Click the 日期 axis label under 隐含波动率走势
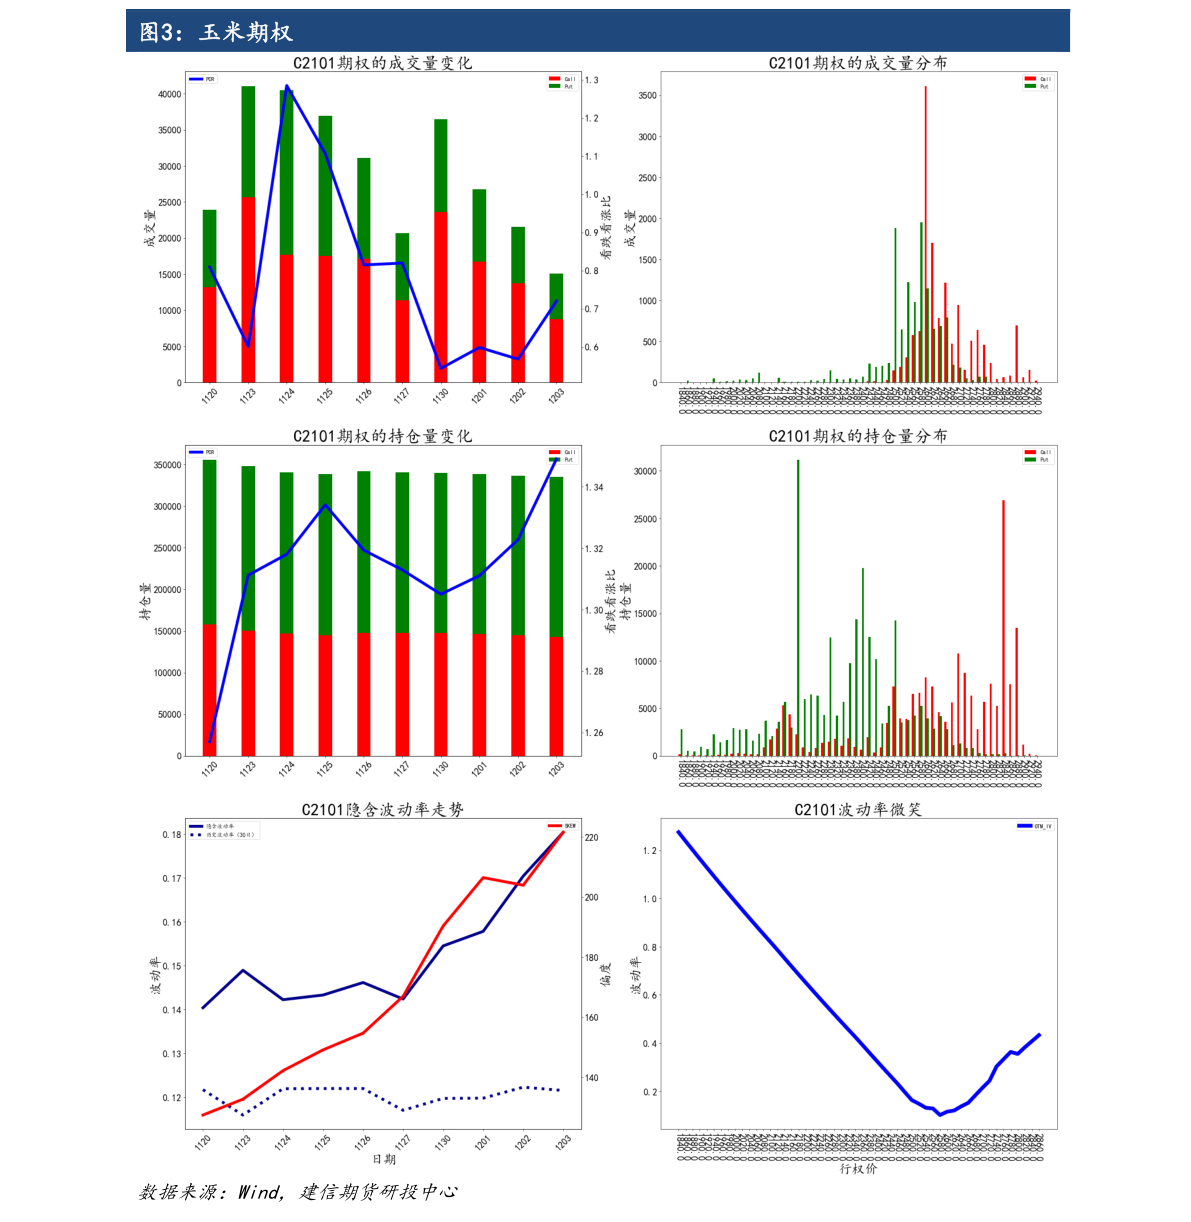 point(384,1159)
